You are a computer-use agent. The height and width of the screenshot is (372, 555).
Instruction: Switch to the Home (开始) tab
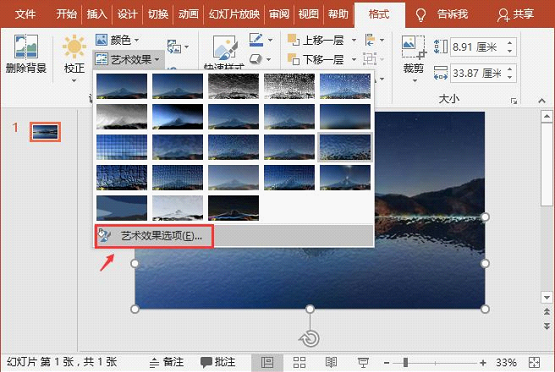66,14
